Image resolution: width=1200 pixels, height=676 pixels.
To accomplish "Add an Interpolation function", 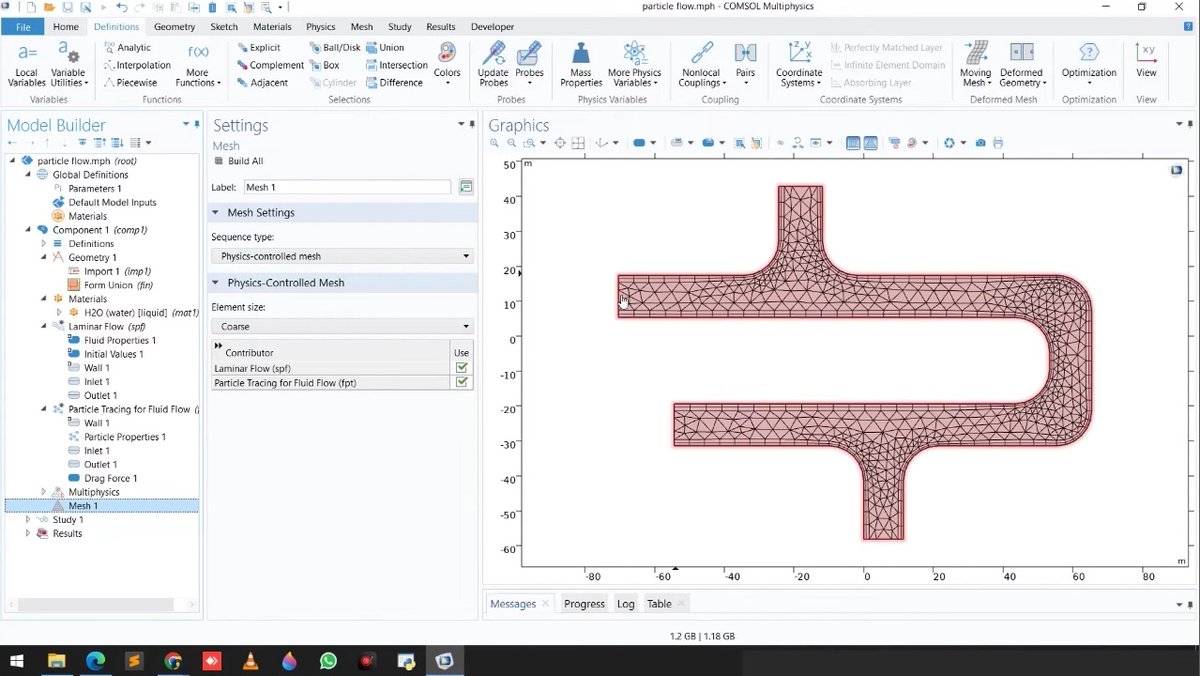I will [136, 65].
